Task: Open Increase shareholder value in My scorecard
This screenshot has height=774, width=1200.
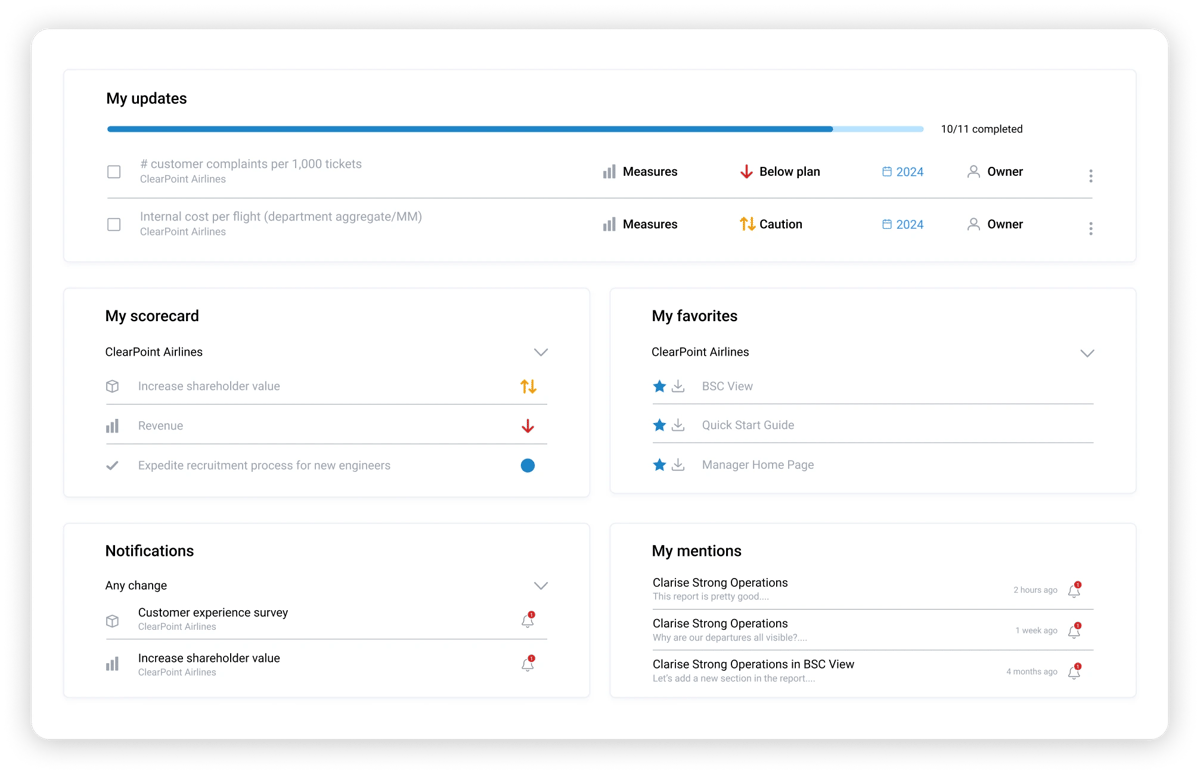Action: pos(209,386)
